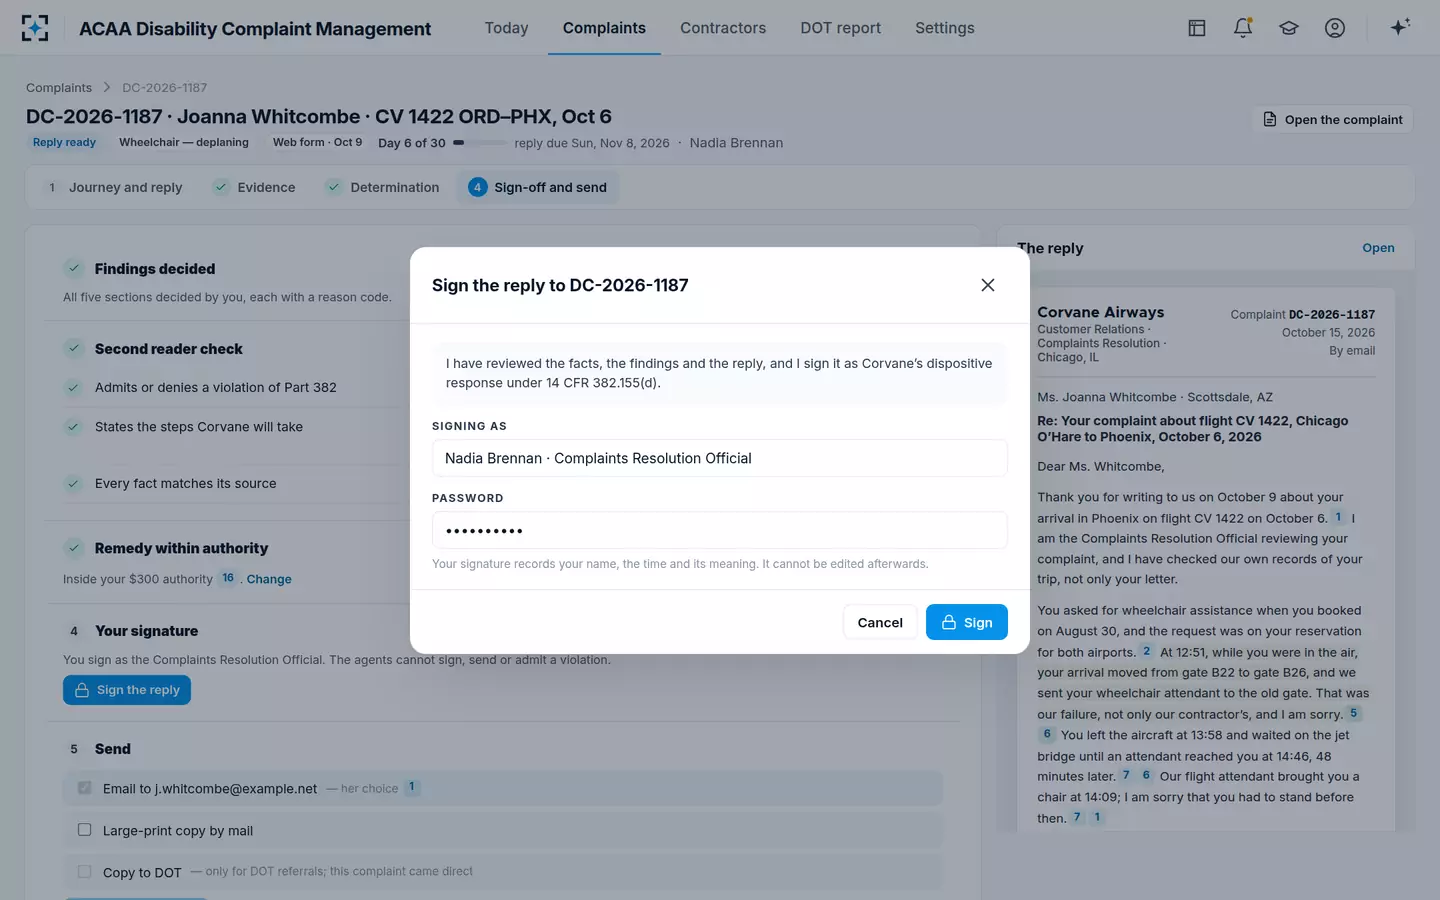Click check icon beside Every fact matches

coord(73,484)
